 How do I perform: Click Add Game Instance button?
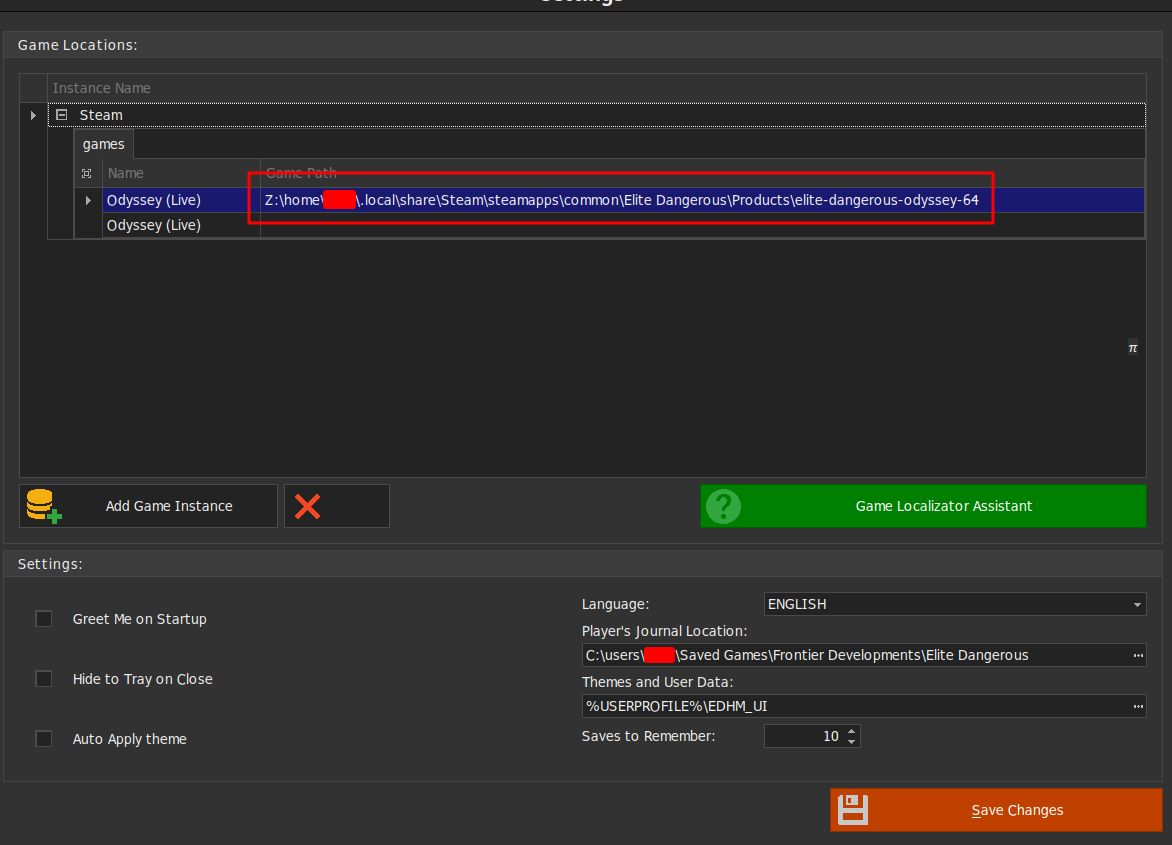pos(148,506)
